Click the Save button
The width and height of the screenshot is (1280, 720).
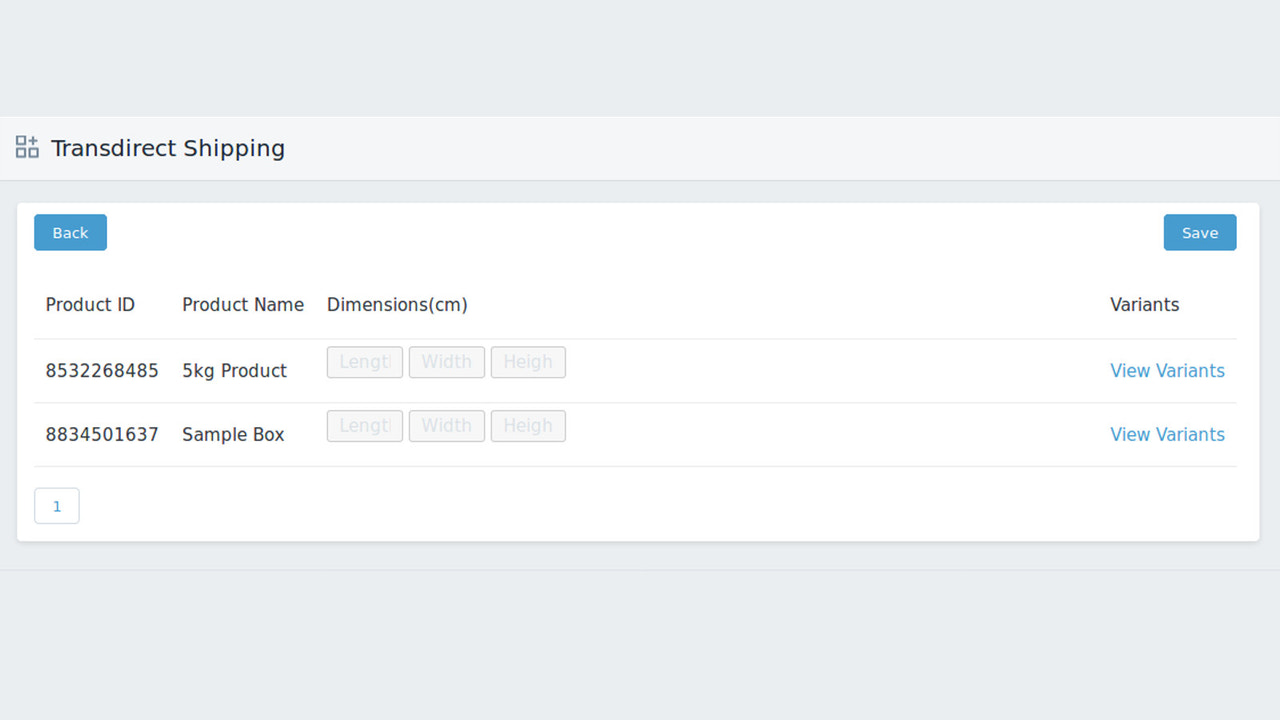1199,232
